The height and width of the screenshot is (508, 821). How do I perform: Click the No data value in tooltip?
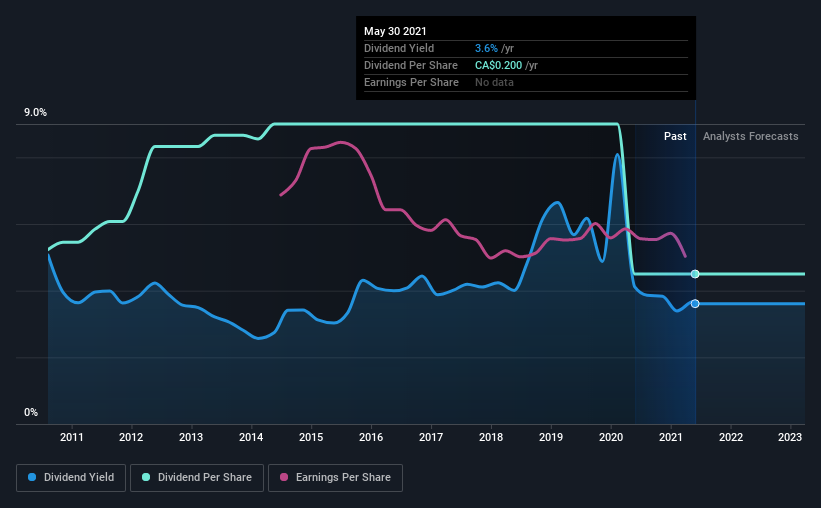click(494, 82)
